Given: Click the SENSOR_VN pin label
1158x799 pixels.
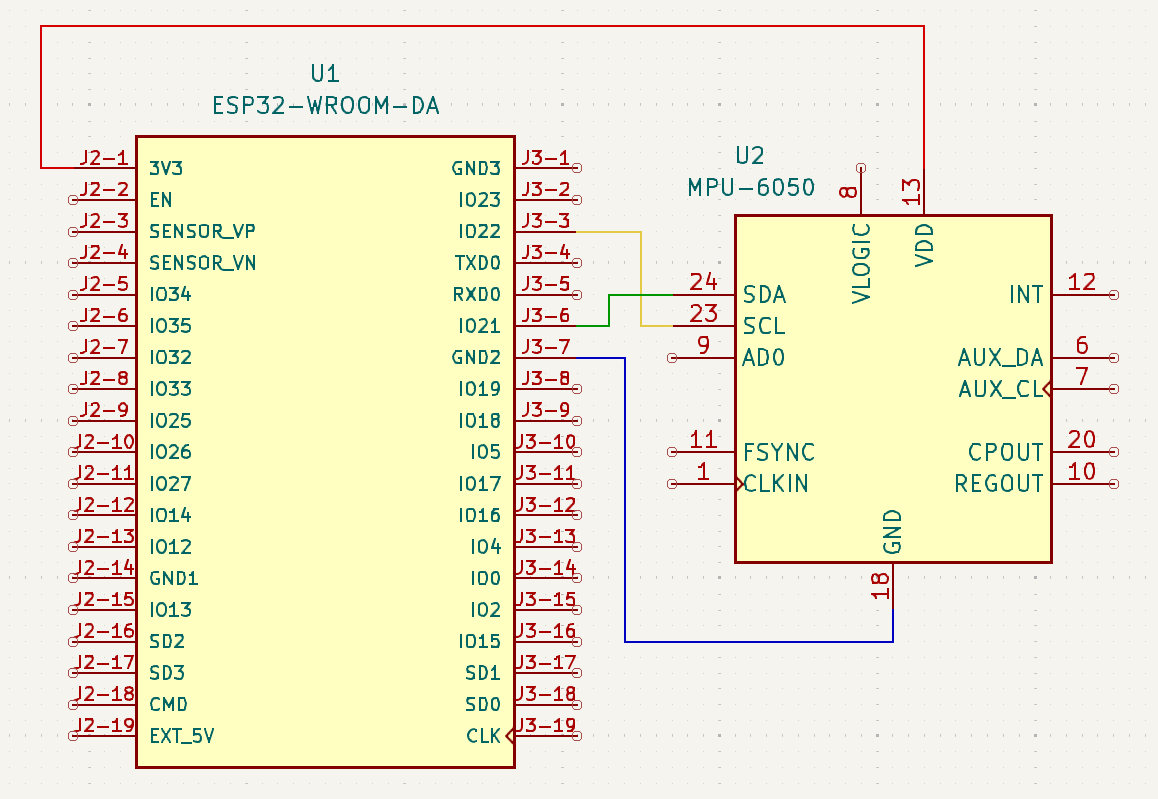Looking at the screenshot, I should pos(202,264).
